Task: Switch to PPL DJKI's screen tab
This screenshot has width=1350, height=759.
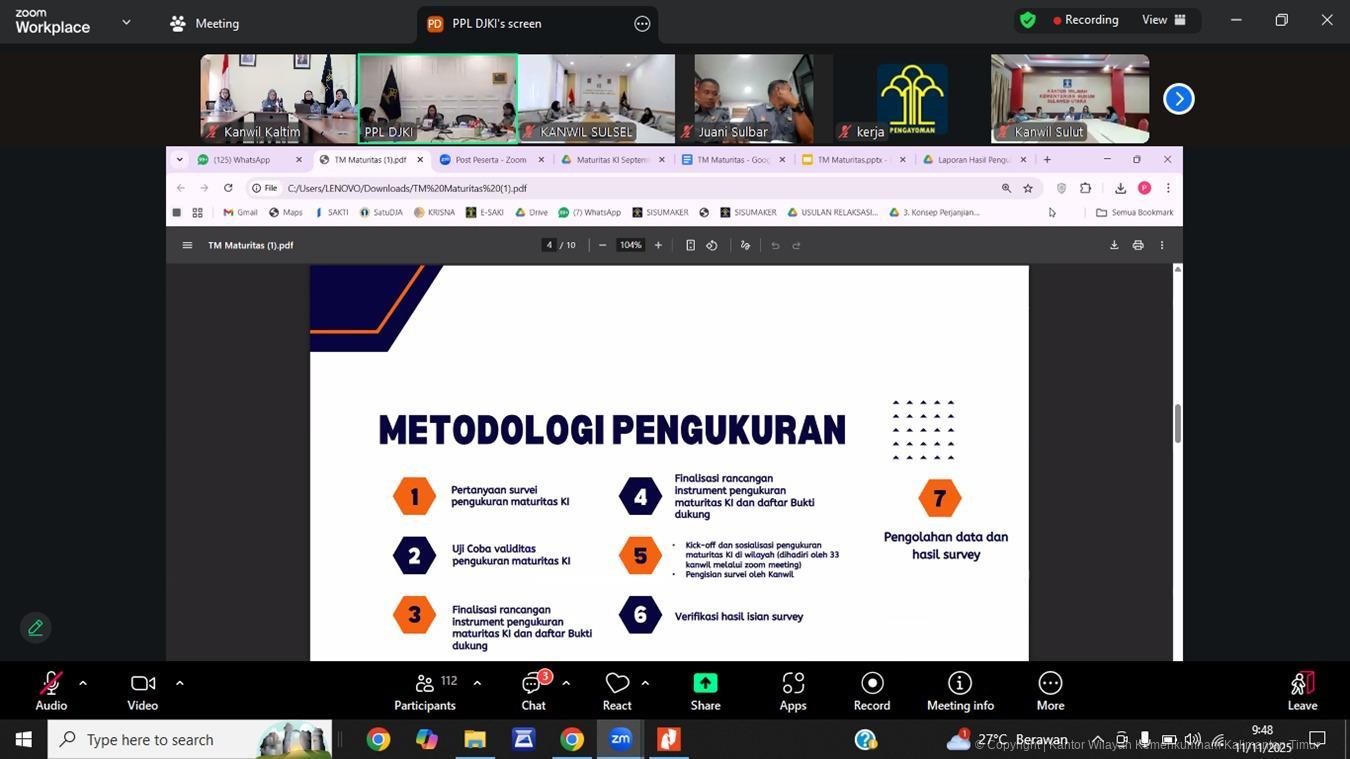Action: point(497,24)
